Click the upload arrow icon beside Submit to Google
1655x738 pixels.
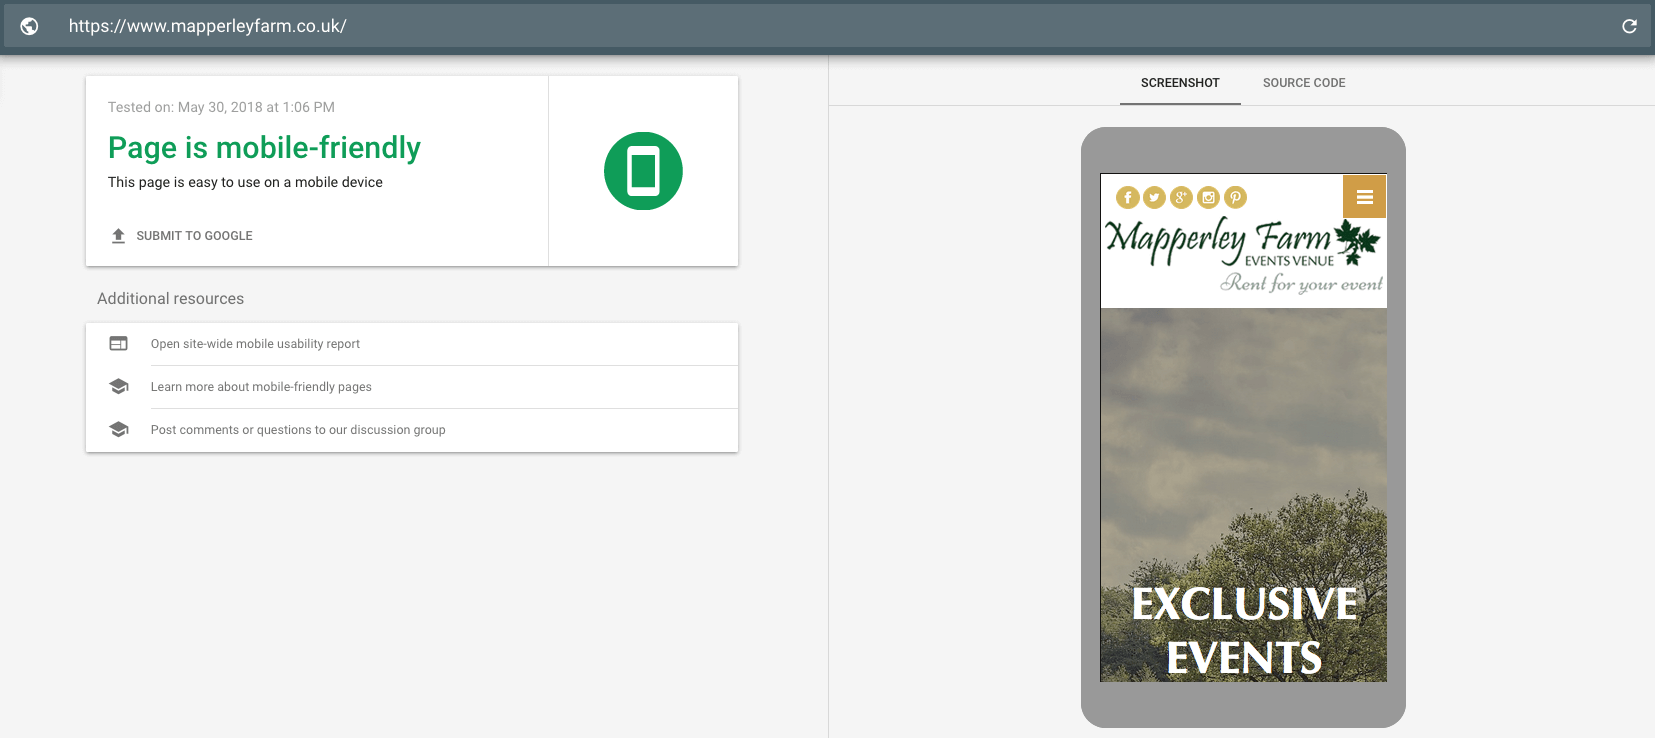click(x=118, y=236)
